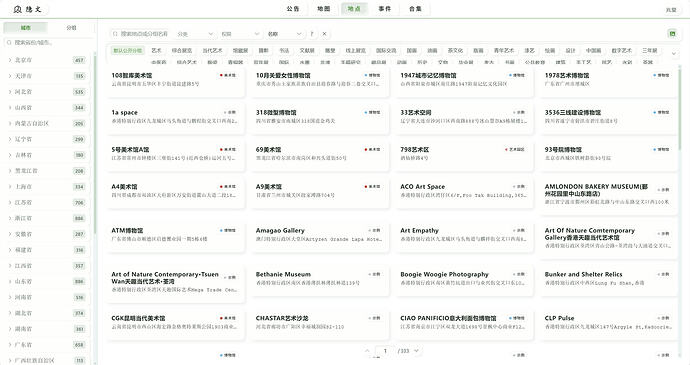
Task: Expand 北京市 tree node
Action: point(10,60)
